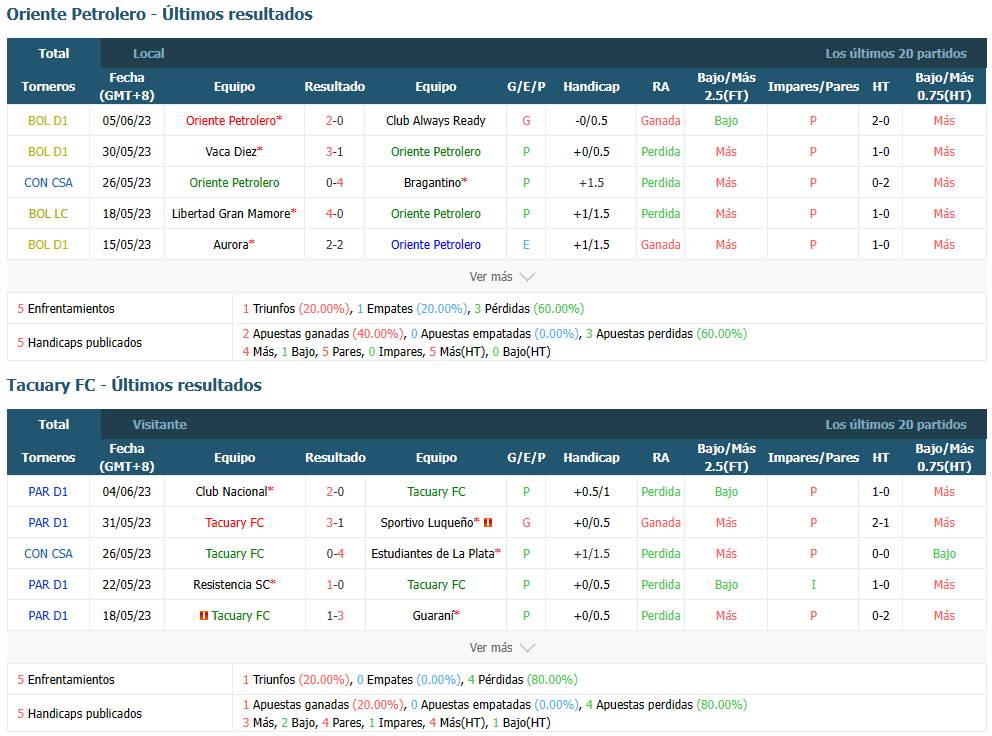Click 'Ganada' in Aurora row
The image size is (992, 736).
pyautogui.click(x=660, y=244)
